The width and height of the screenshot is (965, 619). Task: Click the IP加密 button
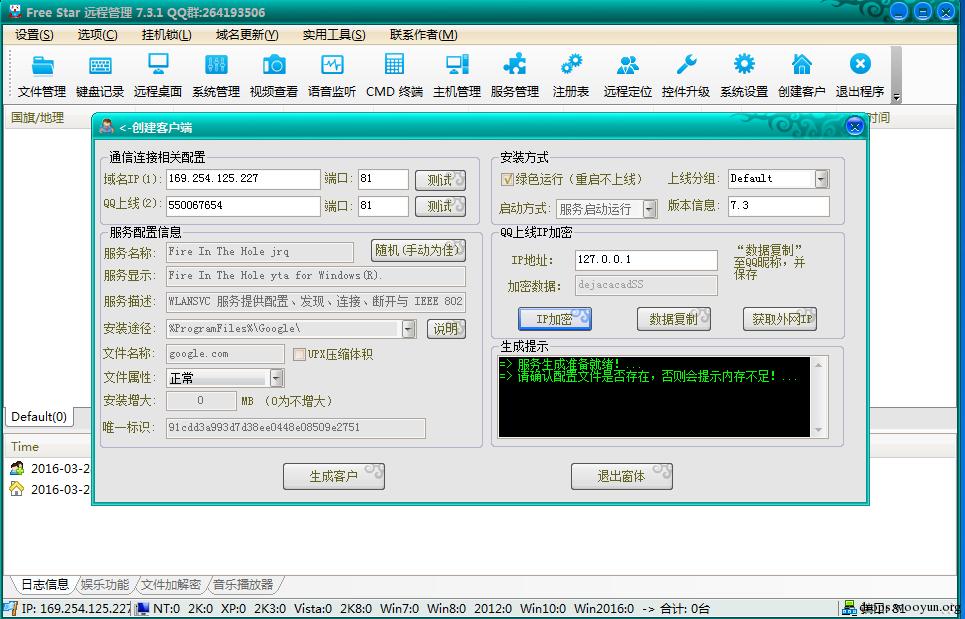(x=555, y=319)
